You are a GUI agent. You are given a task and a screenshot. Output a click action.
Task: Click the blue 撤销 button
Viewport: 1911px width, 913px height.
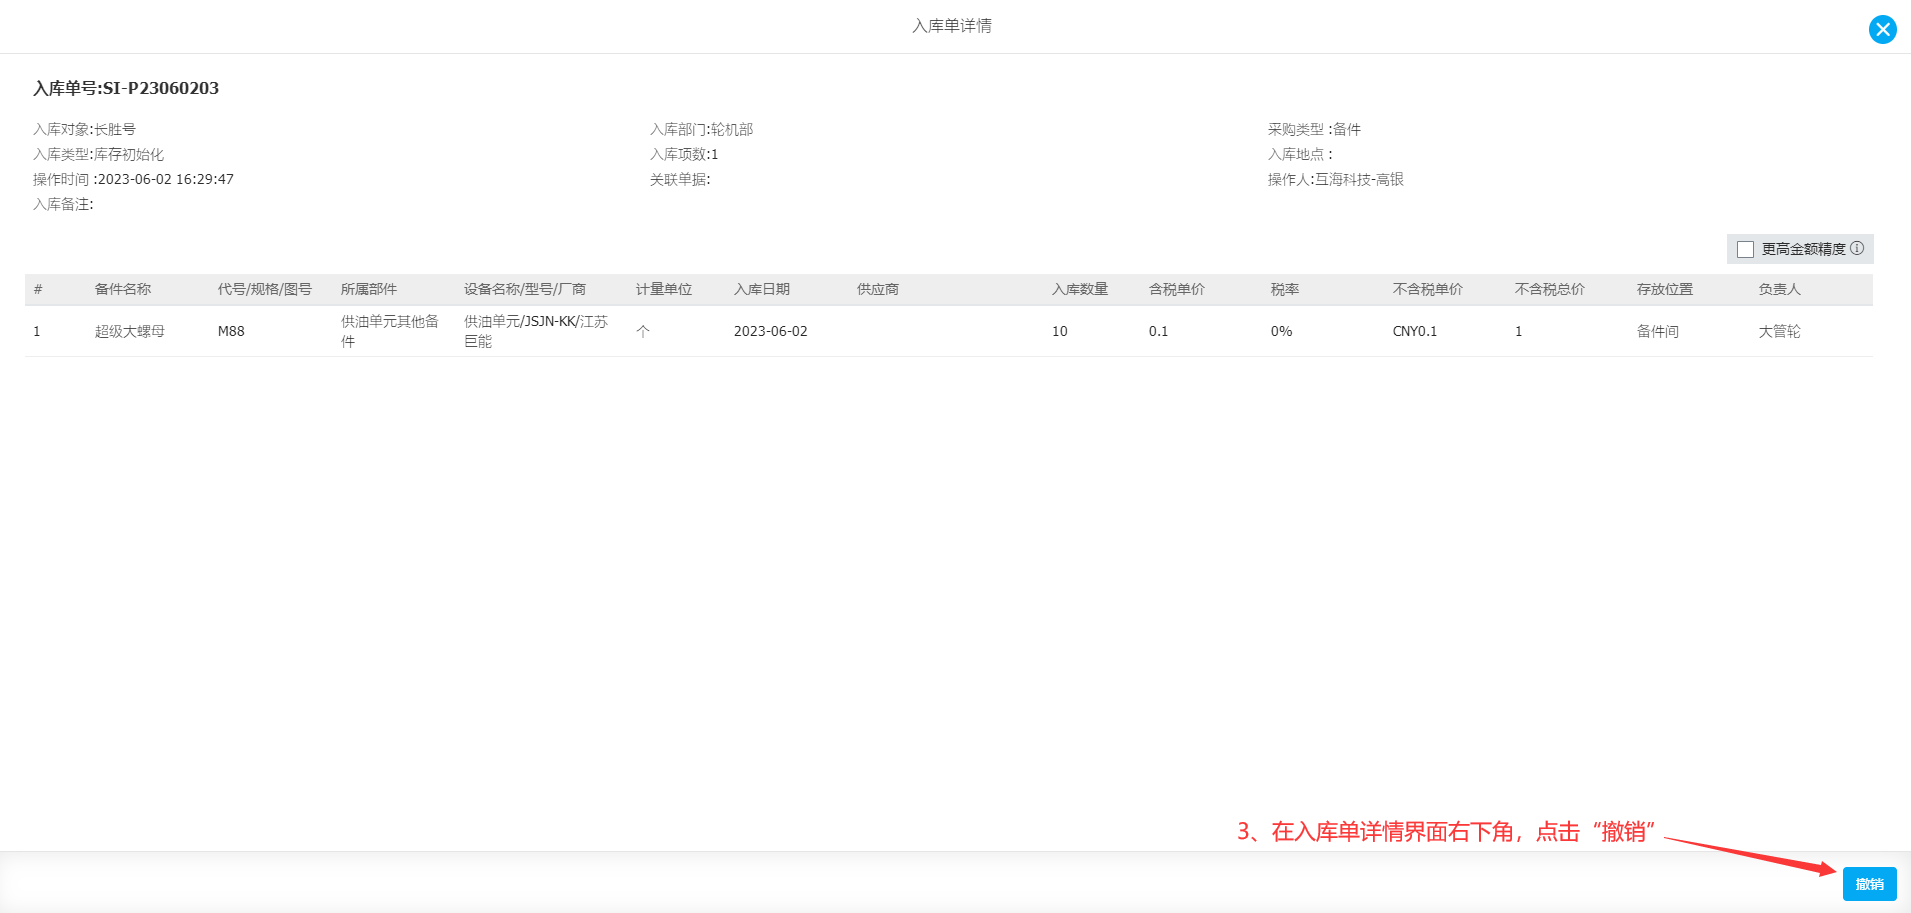pyautogui.click(x=1869, y=884)
